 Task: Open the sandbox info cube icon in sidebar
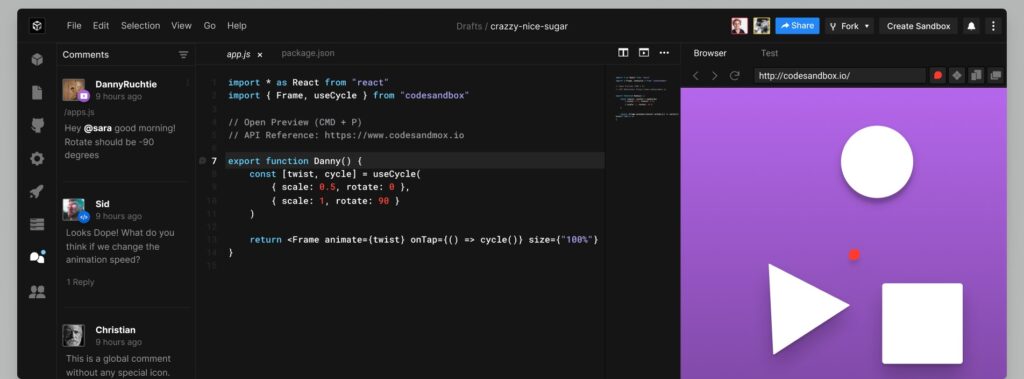[37, 59]
